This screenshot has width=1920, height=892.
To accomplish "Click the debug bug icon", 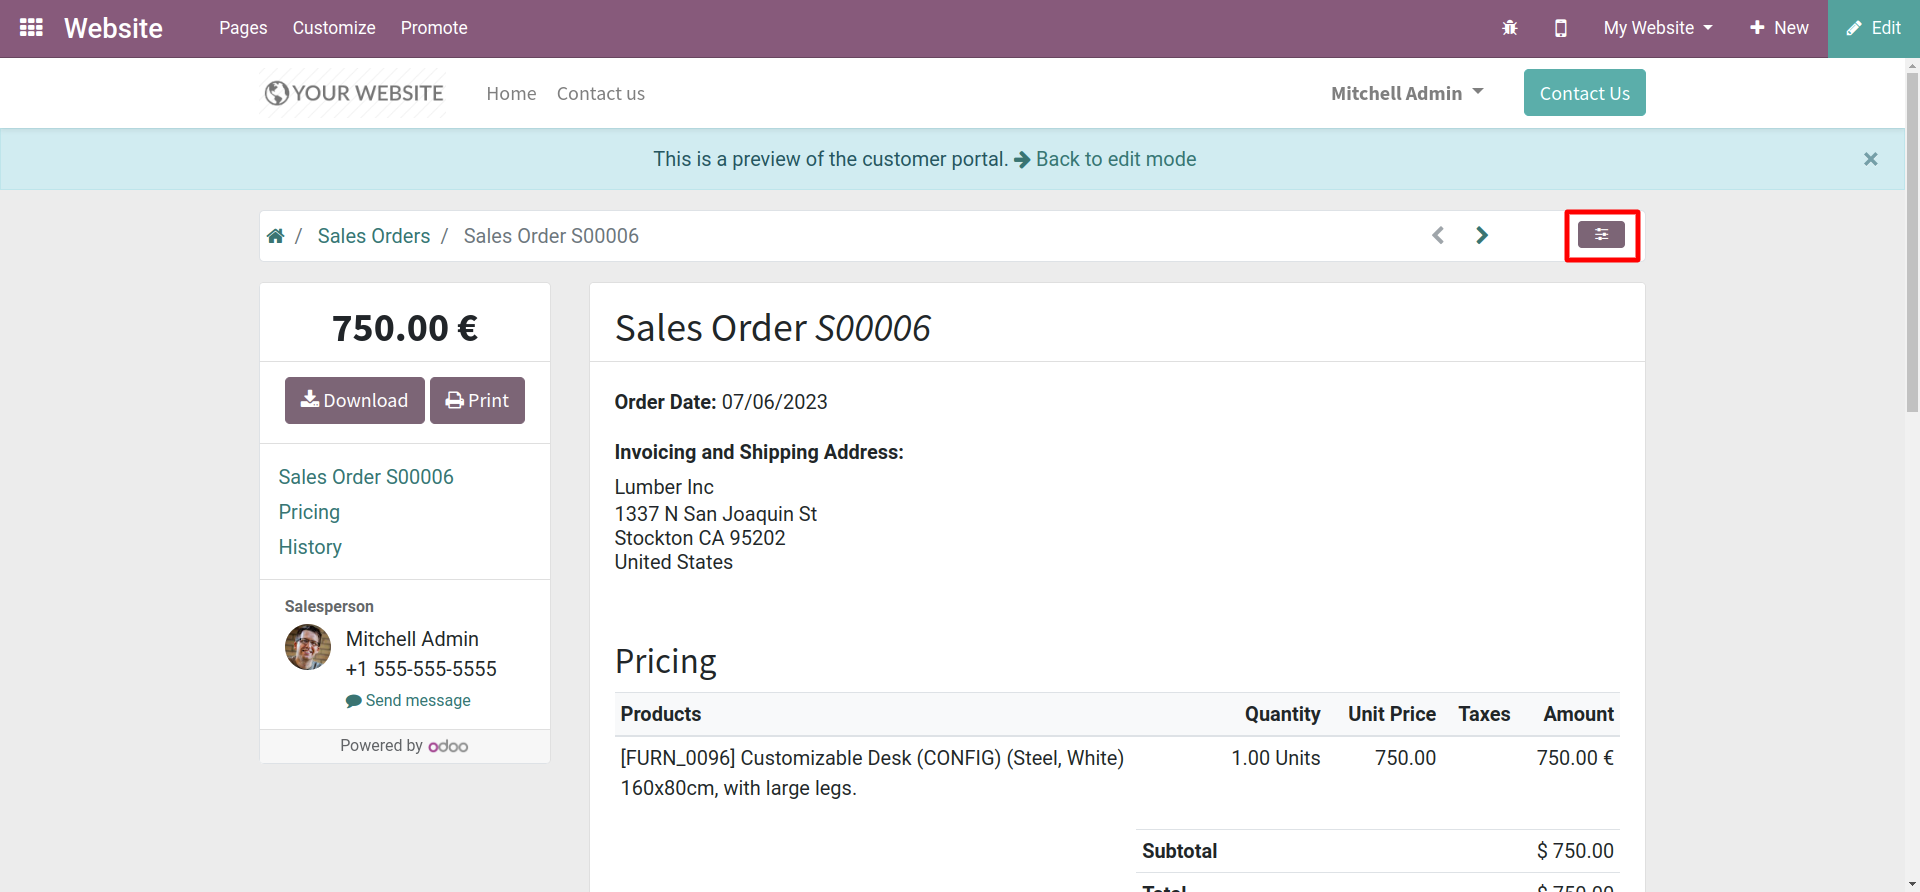I will click(1509, 28).
